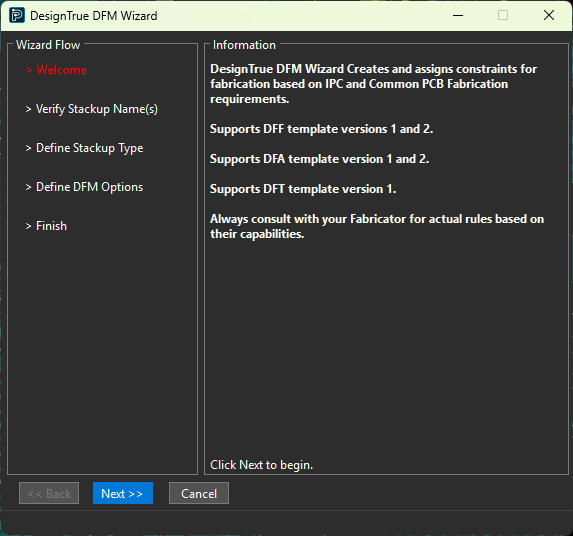Screen dimensions: 573x536
Task: Cancel the DFM Wizard
Action: (199, 493)
